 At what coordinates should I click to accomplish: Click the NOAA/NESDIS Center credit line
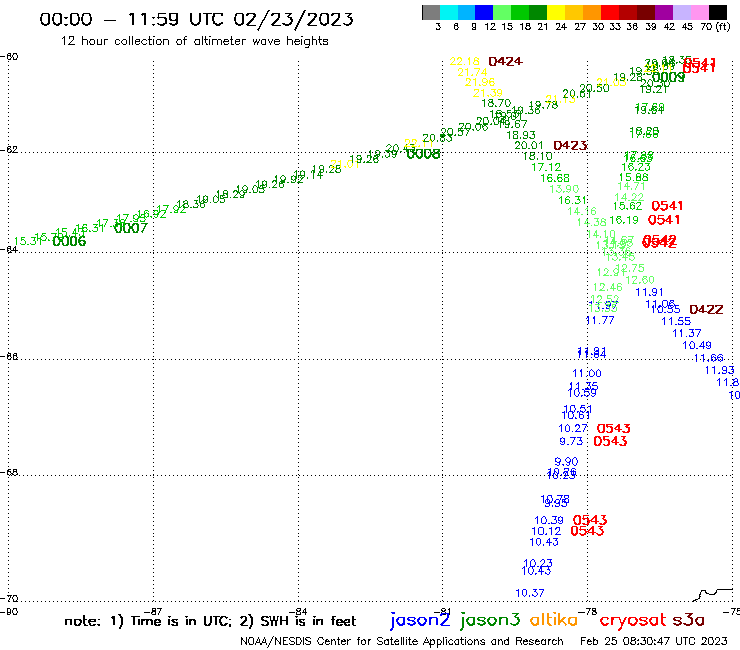pyautogui.click(x=402, y=641)
